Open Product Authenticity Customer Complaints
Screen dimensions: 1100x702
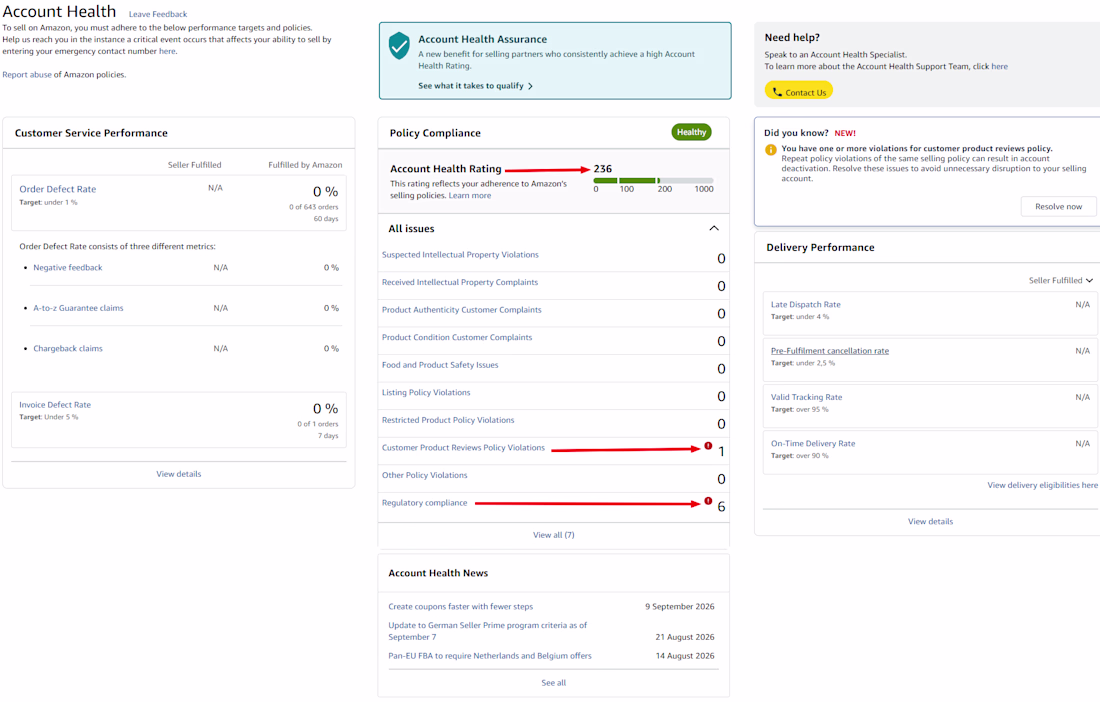462,309
